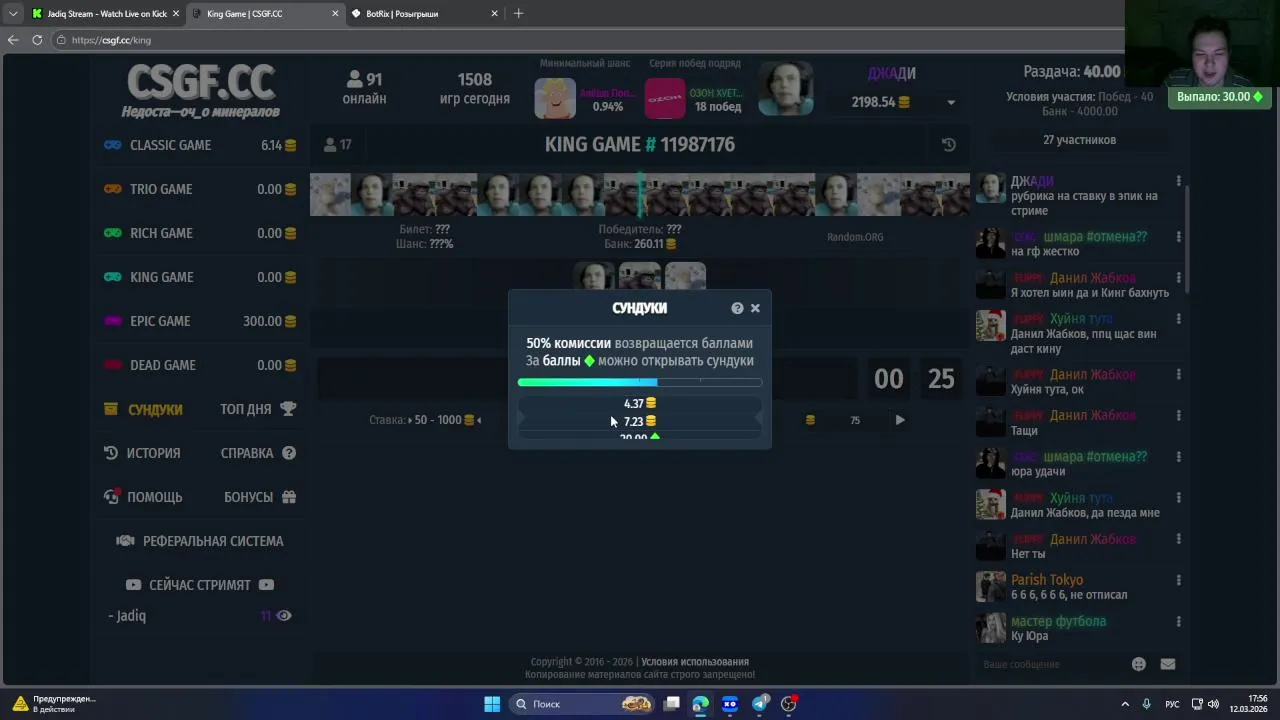Viewport: 1280px width, 720px height.
Task: Click the taskbar search box Поиск
Action: pyautogui.click(x=582, y=704)
